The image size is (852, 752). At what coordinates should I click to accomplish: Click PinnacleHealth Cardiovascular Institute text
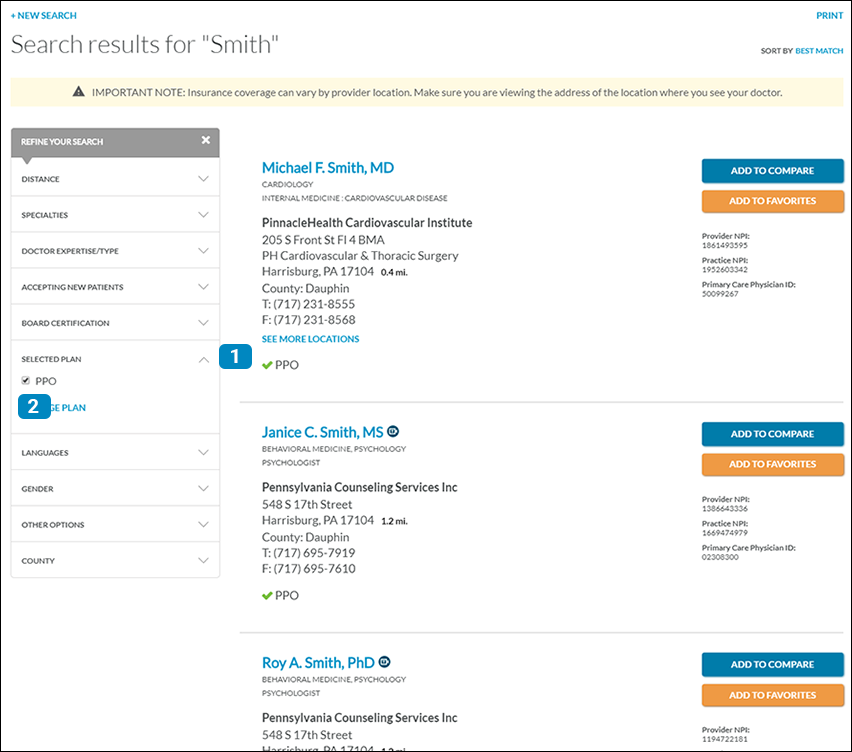pyautogui.click(x=367, y=222)
